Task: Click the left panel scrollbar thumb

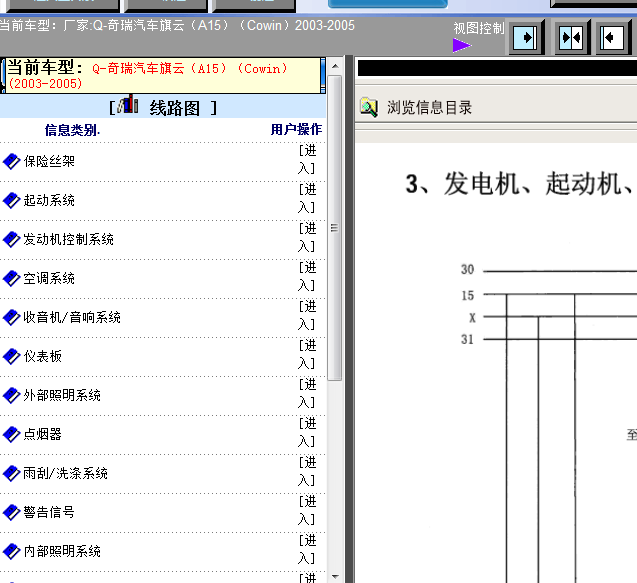Action: point(335,228)
